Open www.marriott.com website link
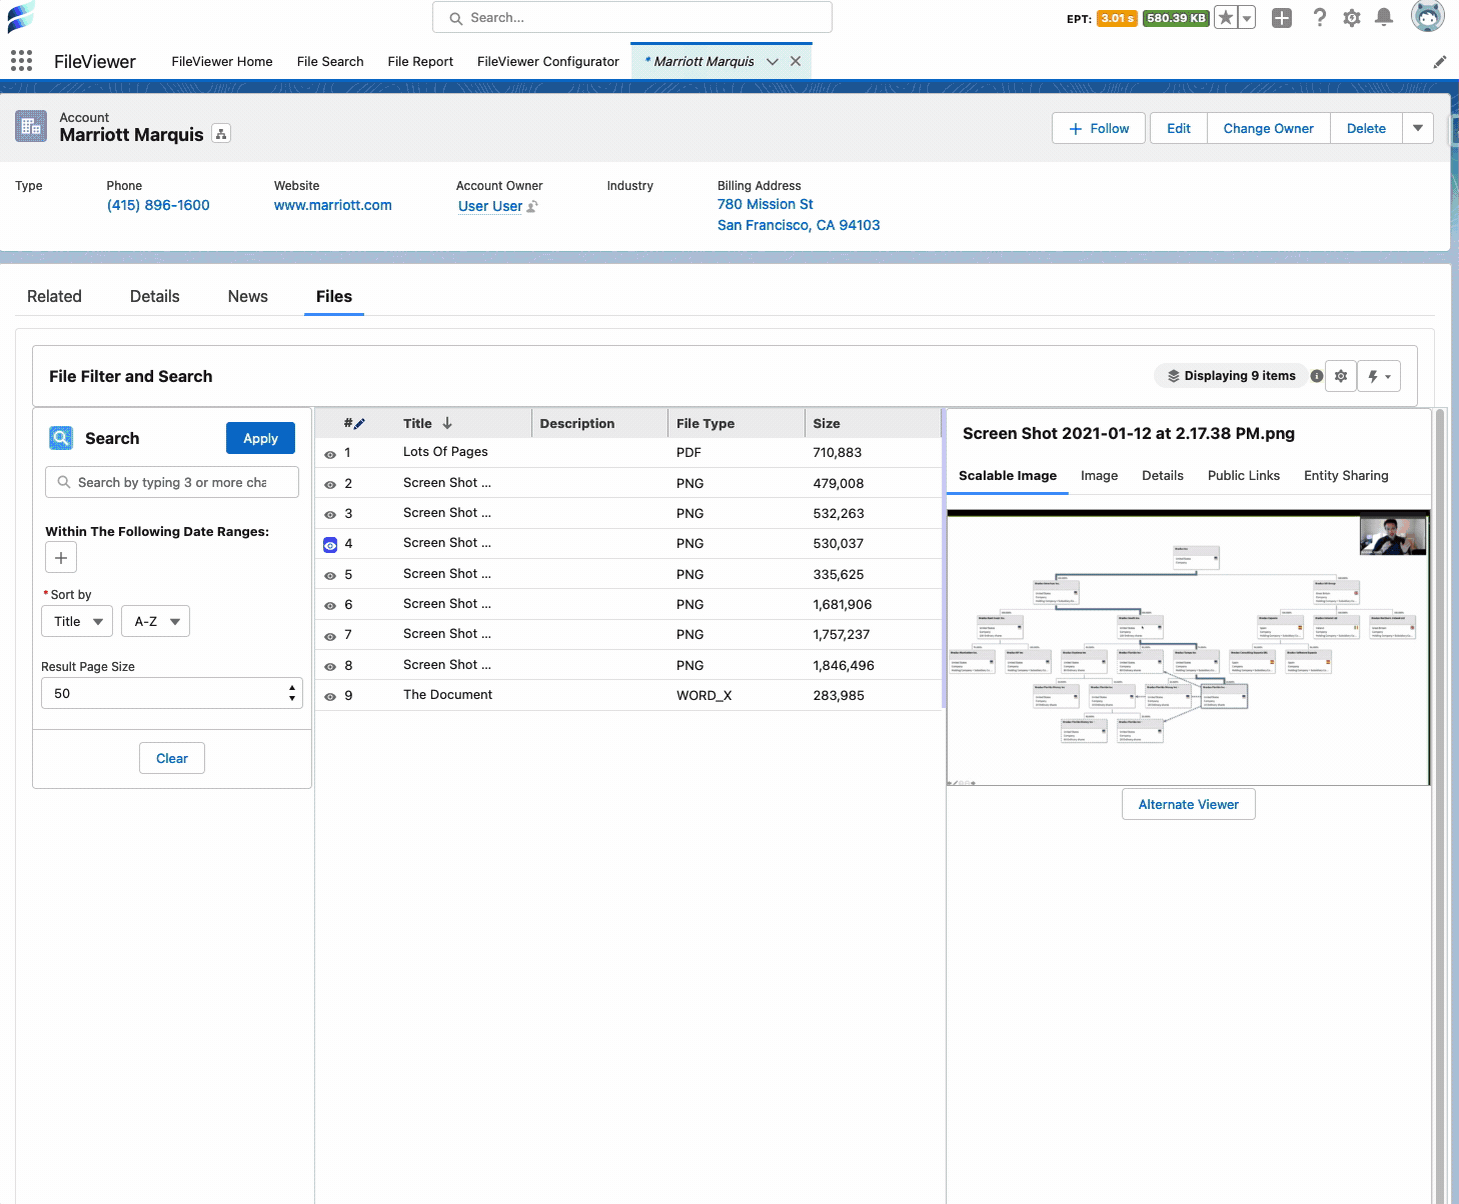The image size is (1459, 1204). point(333,205)
